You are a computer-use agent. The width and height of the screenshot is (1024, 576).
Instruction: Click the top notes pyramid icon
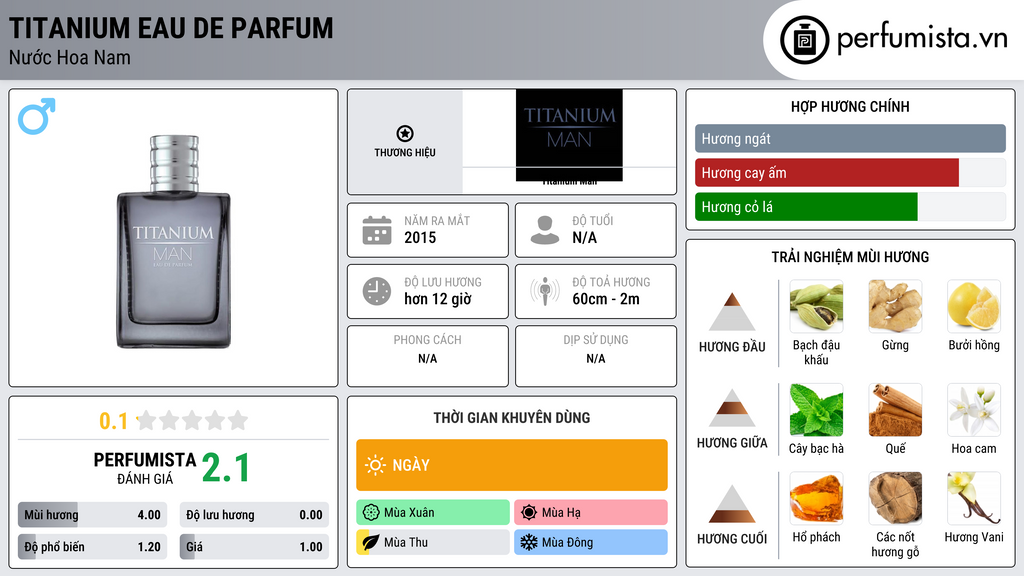(x=732, y=312)
